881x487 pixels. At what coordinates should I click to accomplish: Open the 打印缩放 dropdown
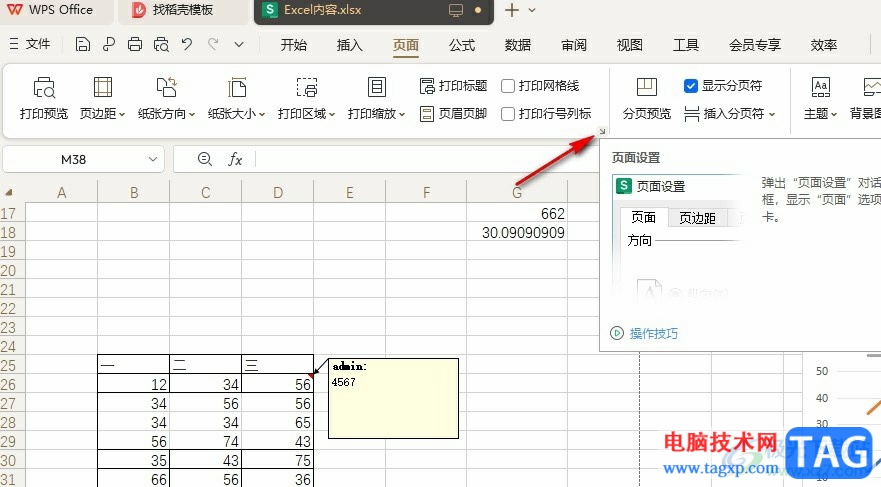click(x=376, y=98)
